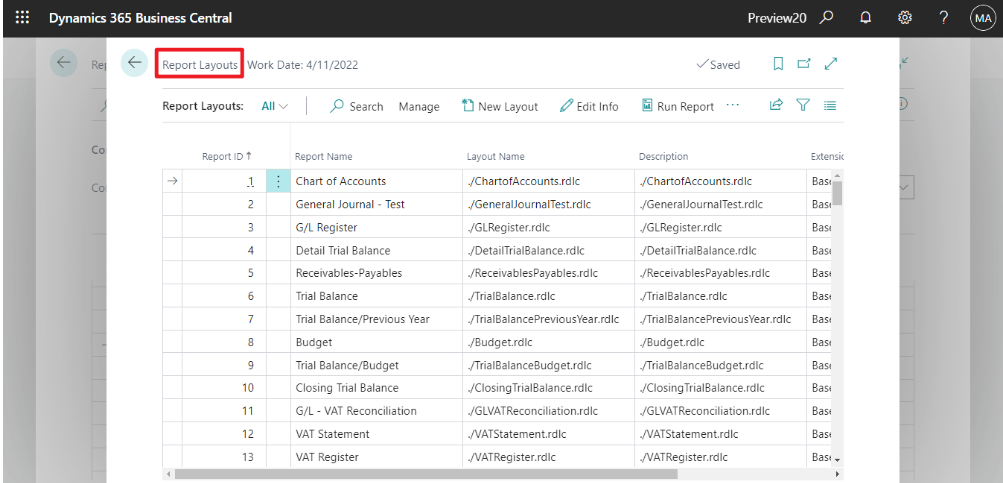Expand the All views dropdown
Screen dimensions: 1003x483
[274, 106]
